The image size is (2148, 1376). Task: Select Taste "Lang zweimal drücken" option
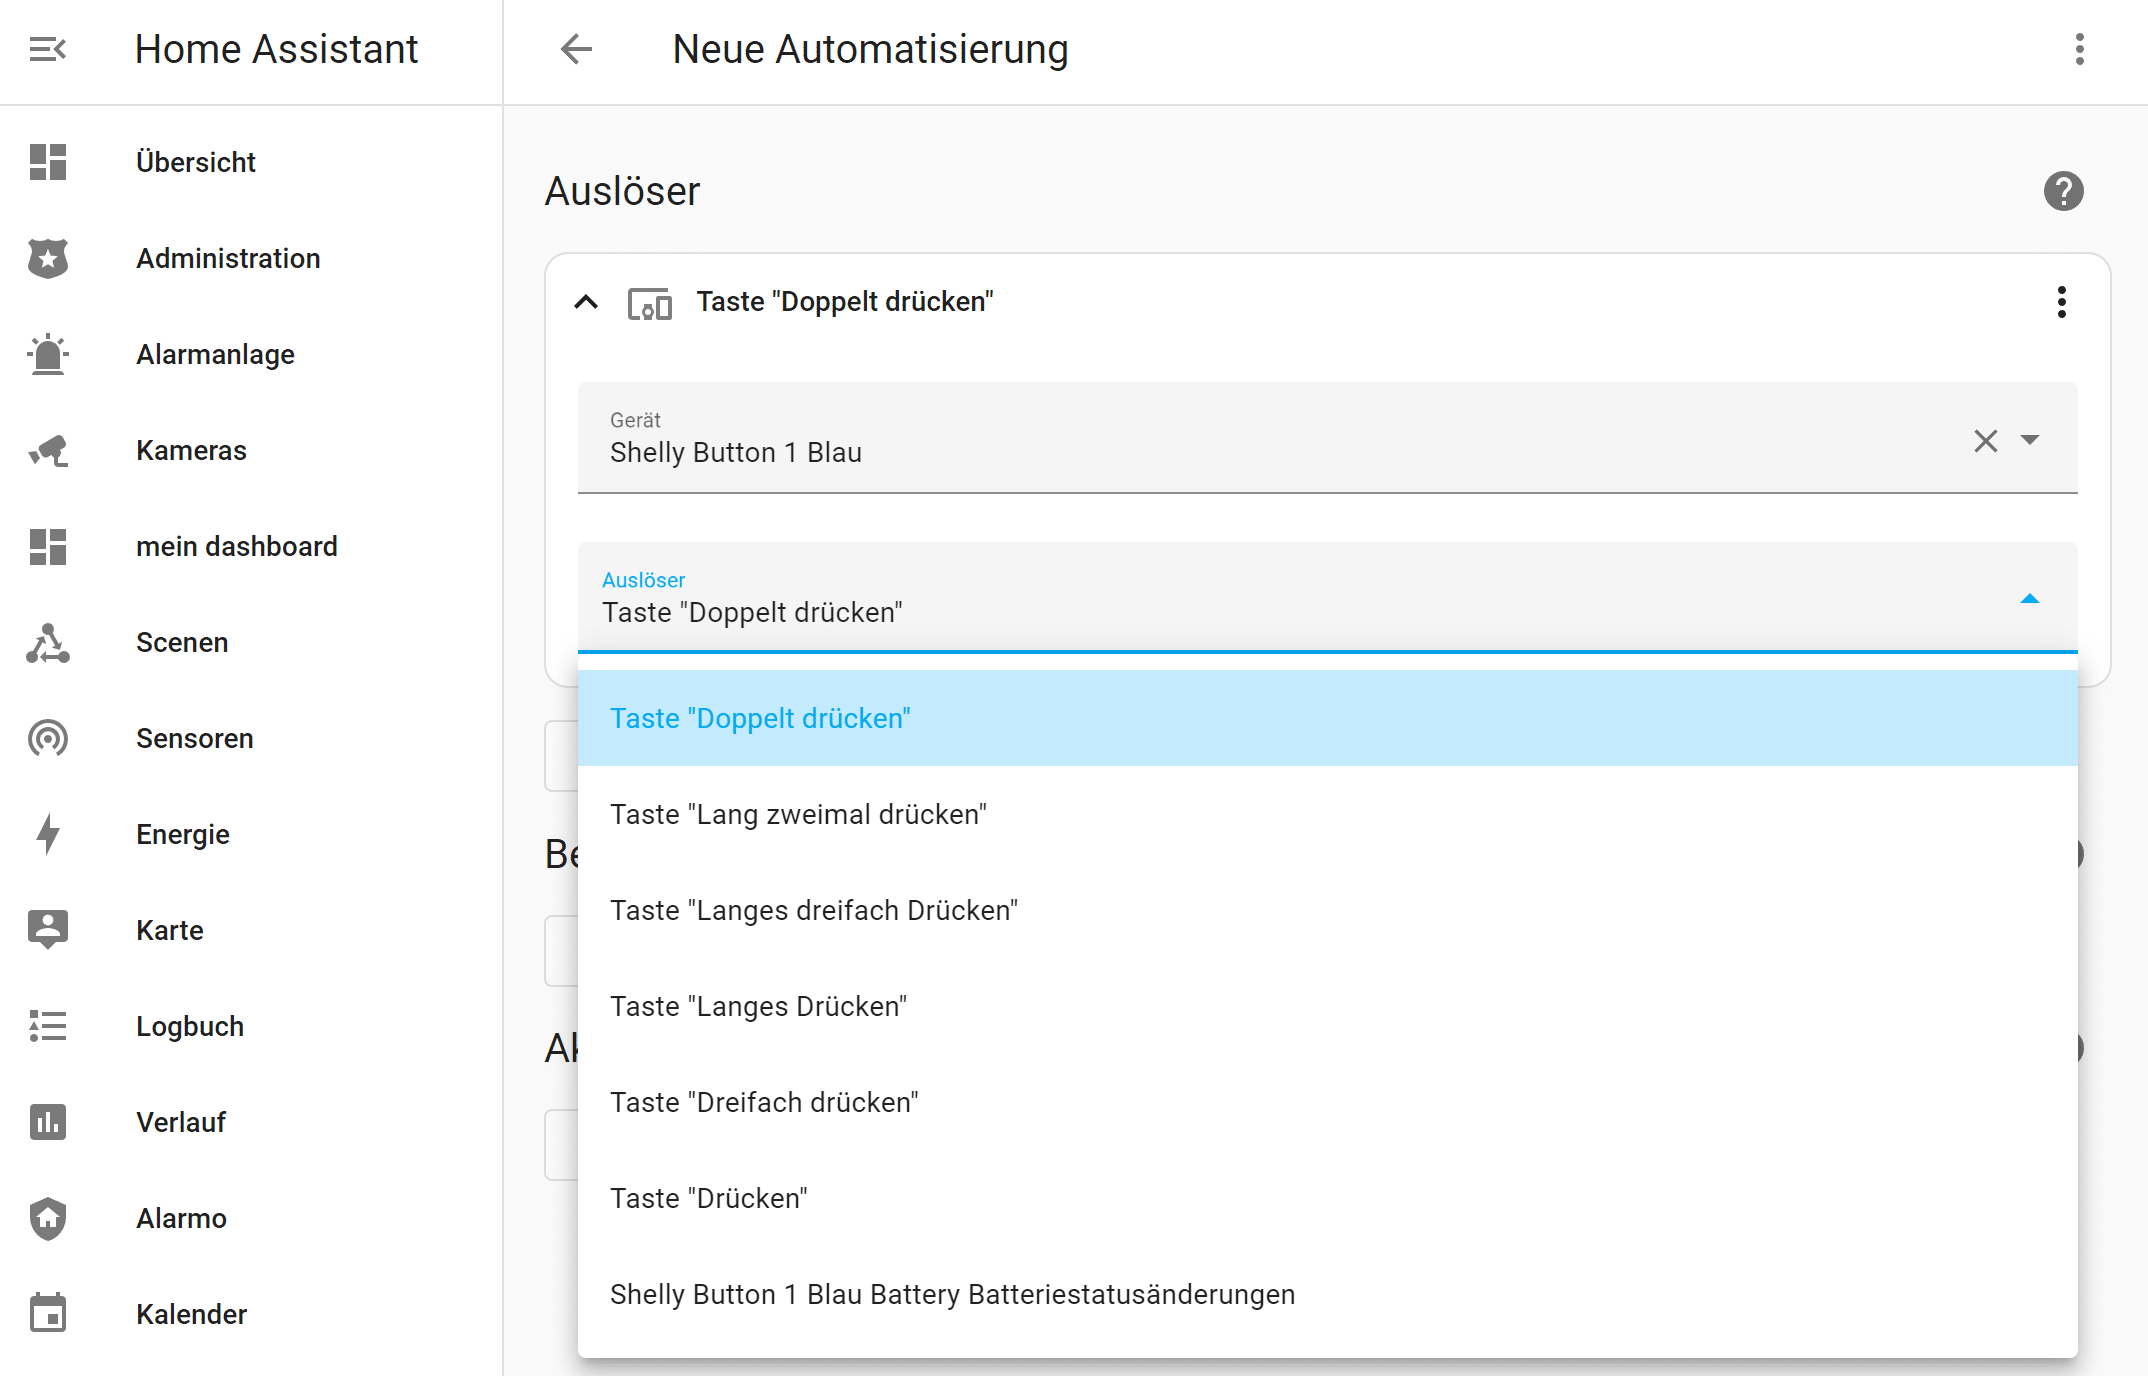coord(798,814)
